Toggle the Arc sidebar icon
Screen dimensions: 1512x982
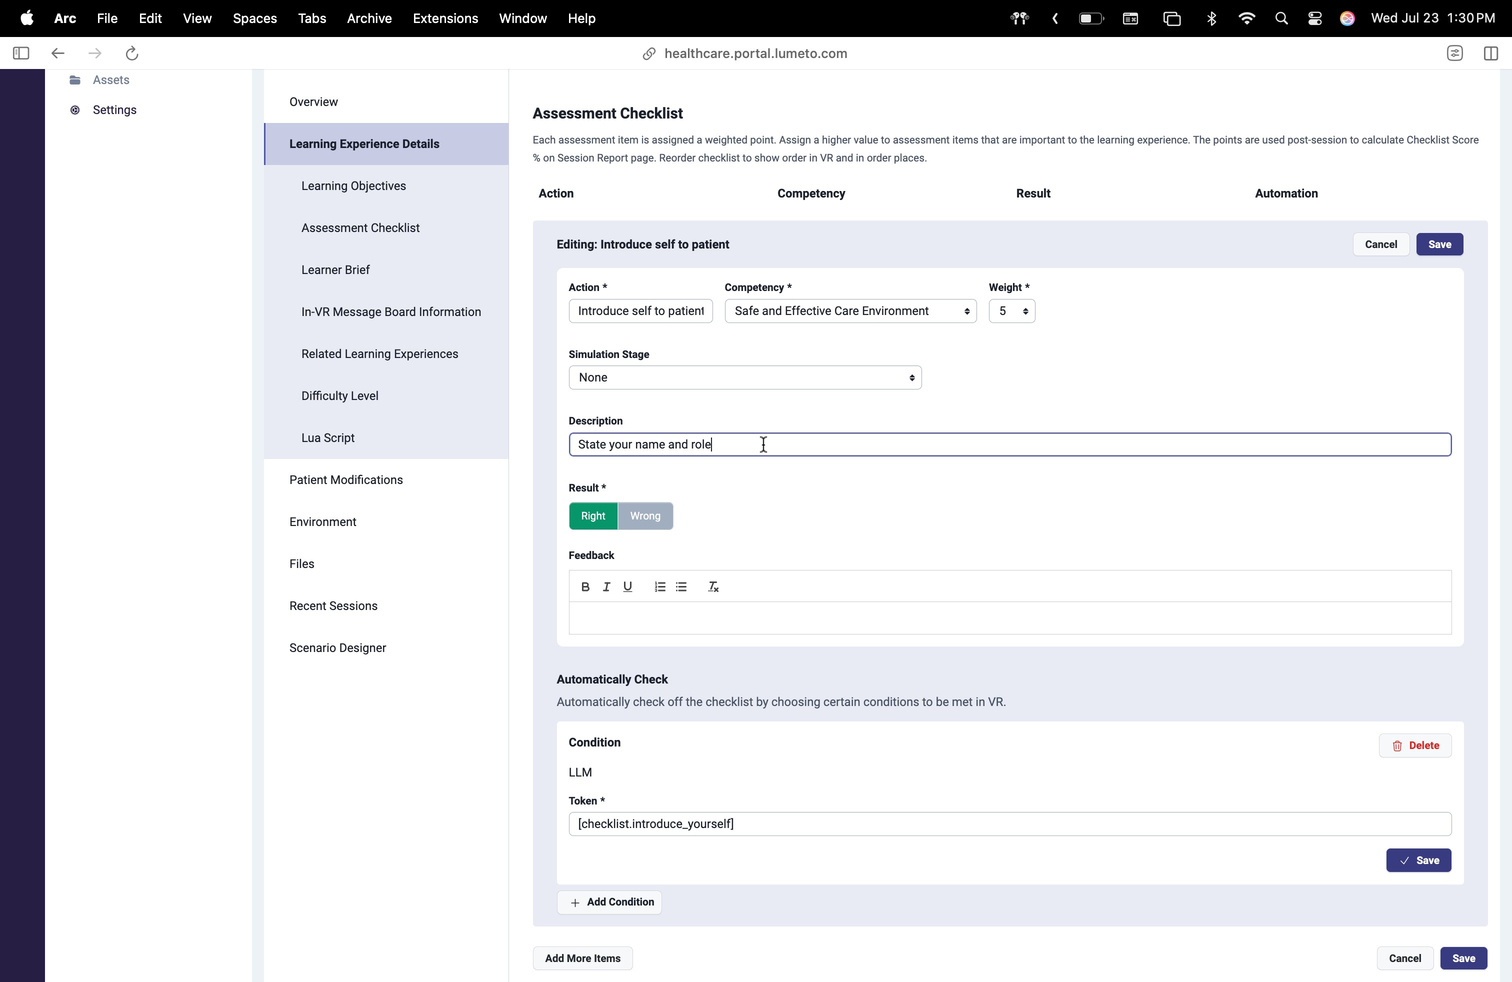[21, 53]
